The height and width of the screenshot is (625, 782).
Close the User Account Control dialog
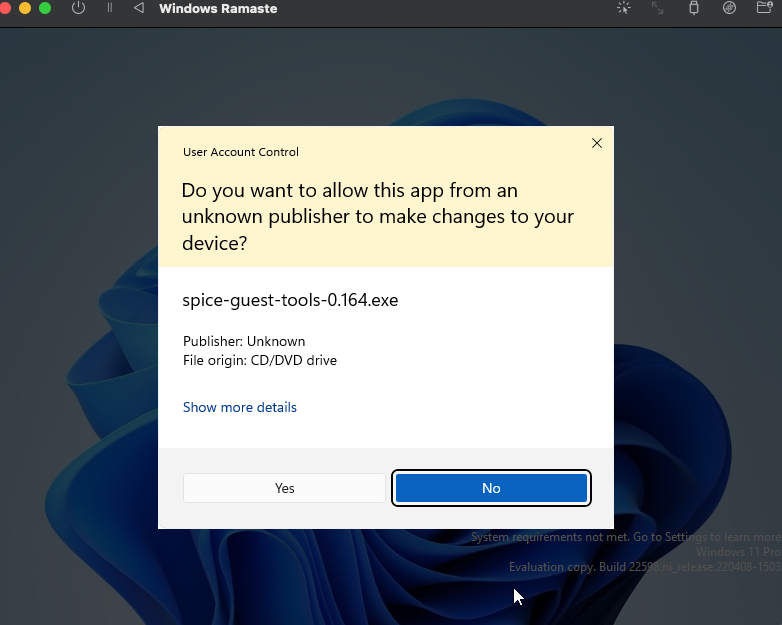[x=596, y=143]
